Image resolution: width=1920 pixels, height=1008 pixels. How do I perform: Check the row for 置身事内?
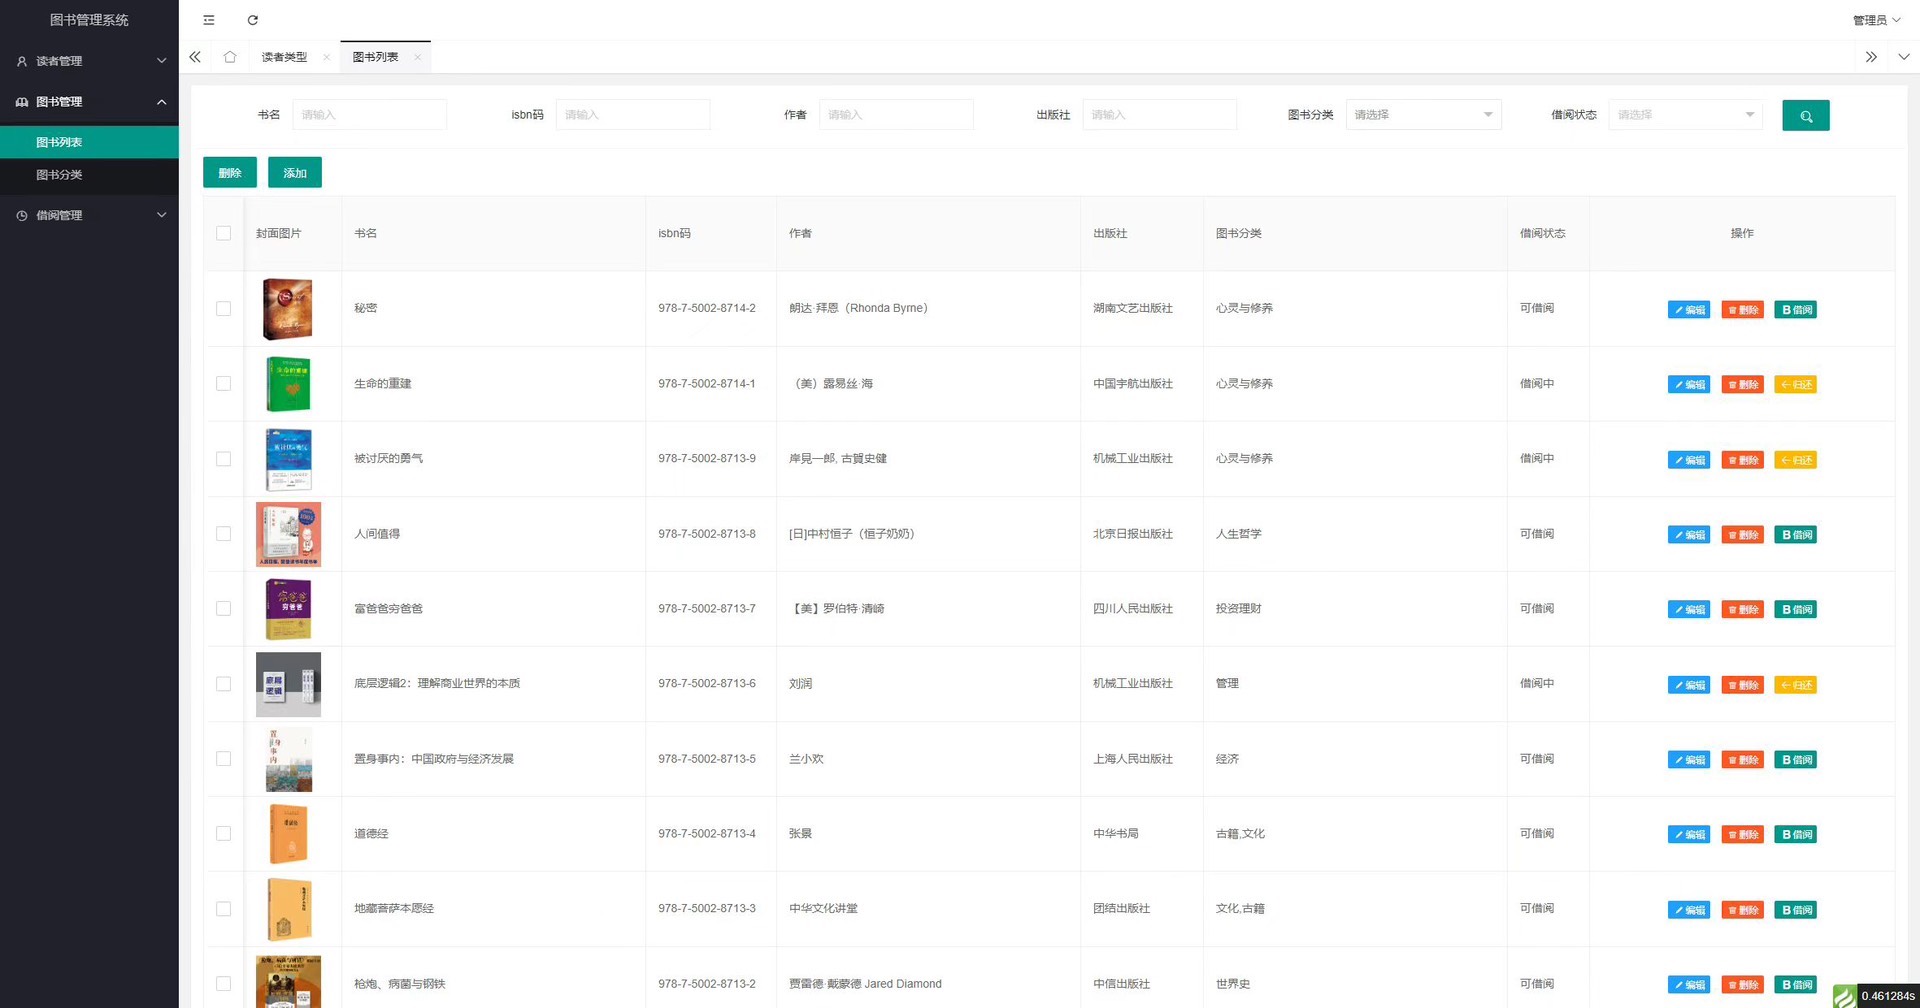[x=223, y=759]
